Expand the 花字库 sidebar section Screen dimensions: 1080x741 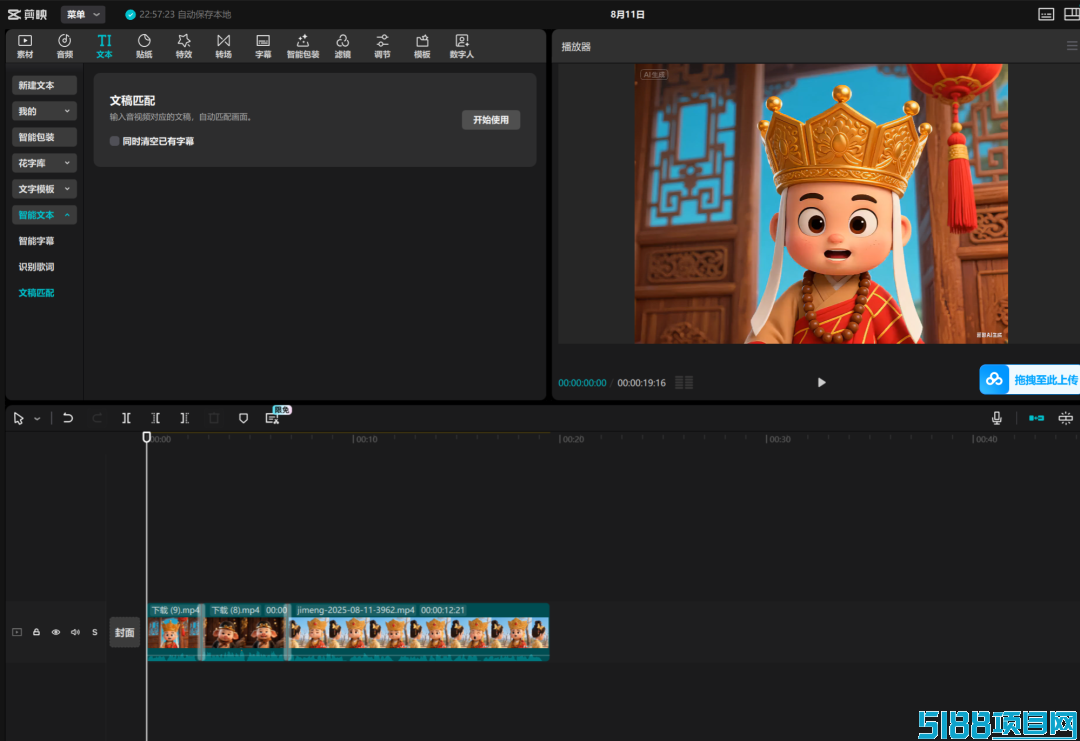pyautogui.click(x=44, y=163)
